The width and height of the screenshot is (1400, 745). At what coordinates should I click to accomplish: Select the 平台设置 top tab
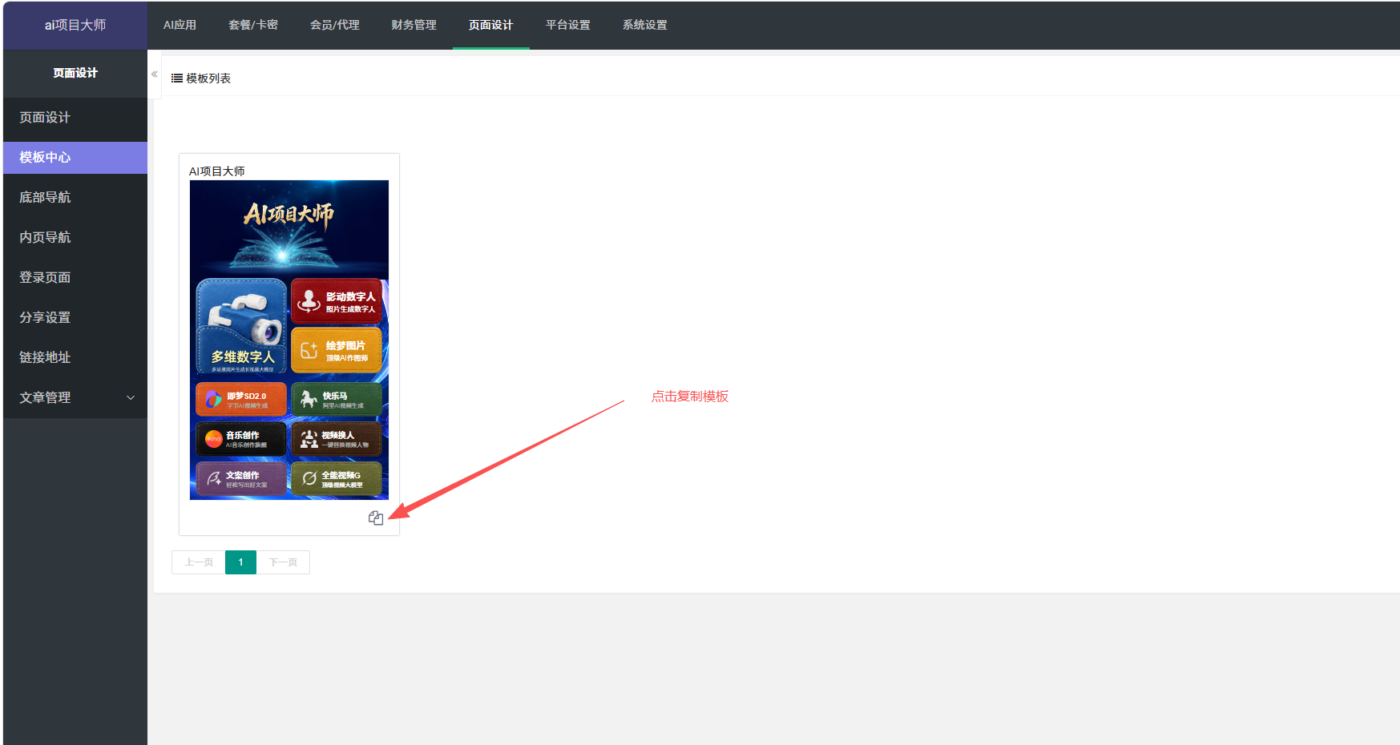568,25
